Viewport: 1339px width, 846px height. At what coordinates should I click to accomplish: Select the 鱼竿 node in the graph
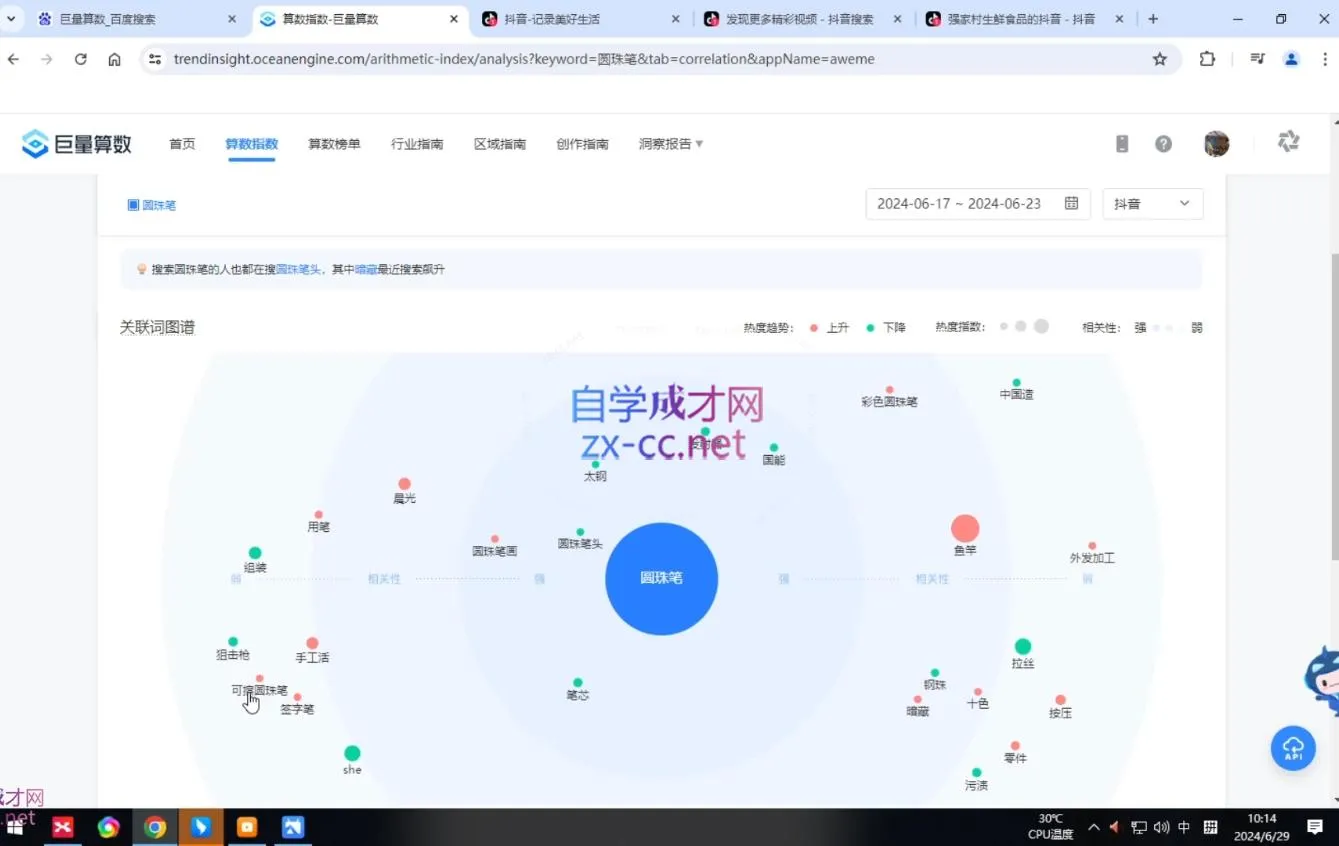(x=964, y=528)
